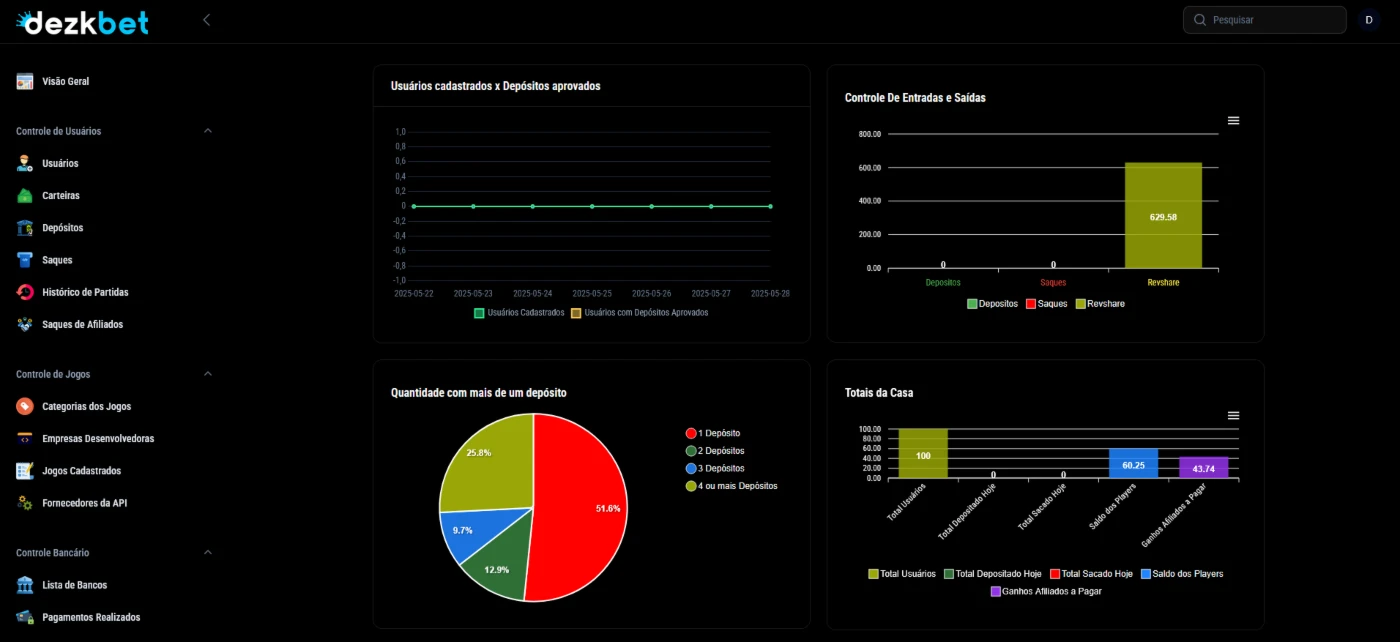Screen dimensions: 1400x642
Task: Open Carteiras via its wallet icon
Action: click(x=25, y=196)
